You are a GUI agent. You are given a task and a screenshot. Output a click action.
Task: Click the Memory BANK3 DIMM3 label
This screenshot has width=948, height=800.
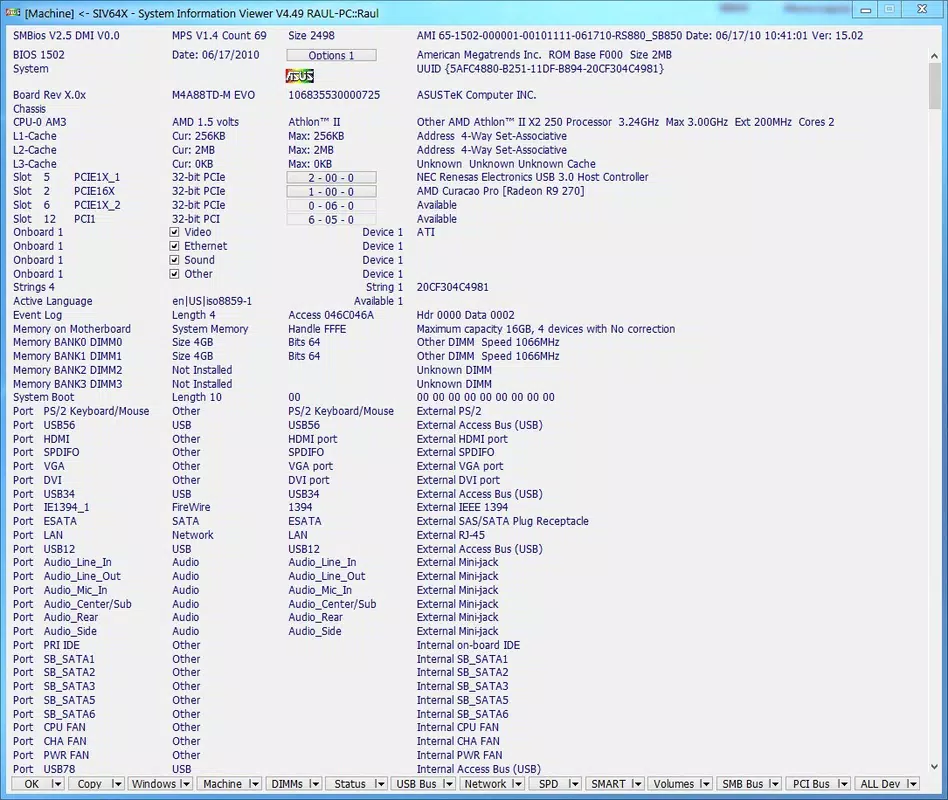point(68,384)
